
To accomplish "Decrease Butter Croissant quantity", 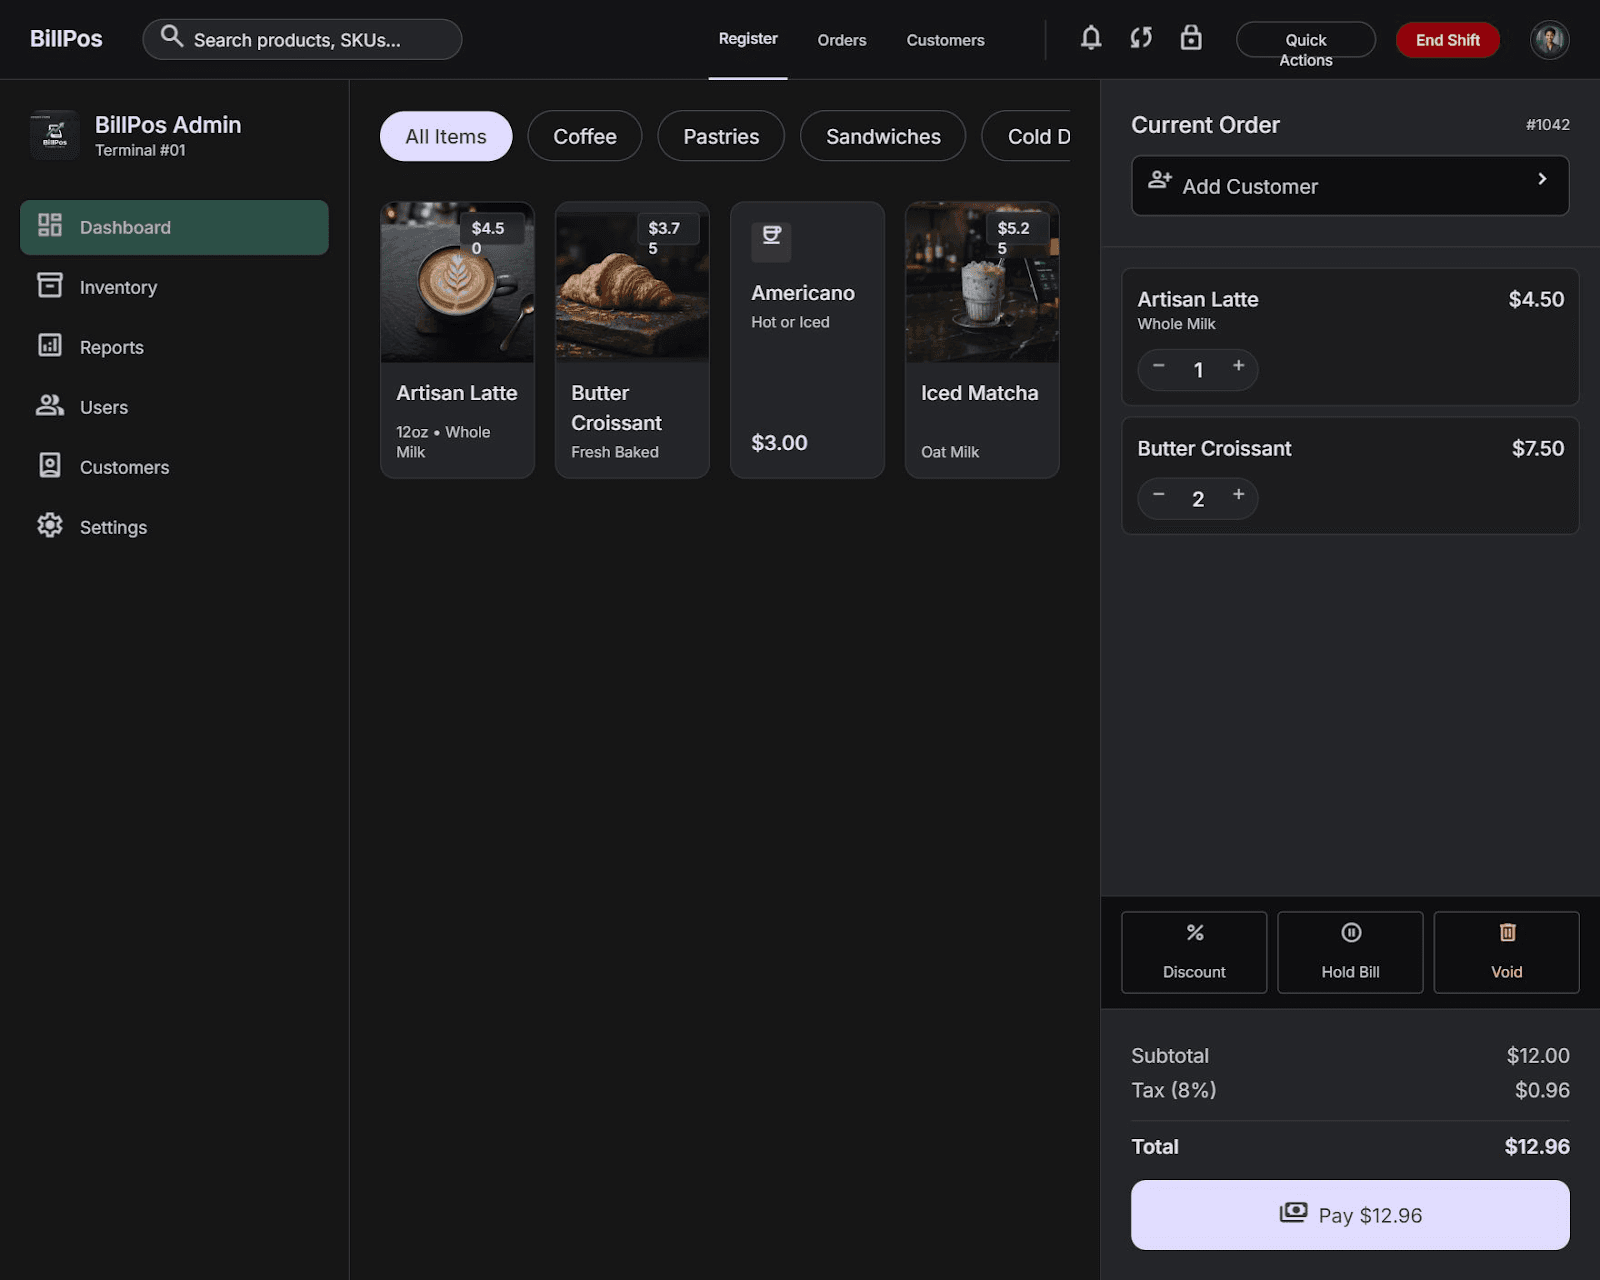I will [1158, 495].
